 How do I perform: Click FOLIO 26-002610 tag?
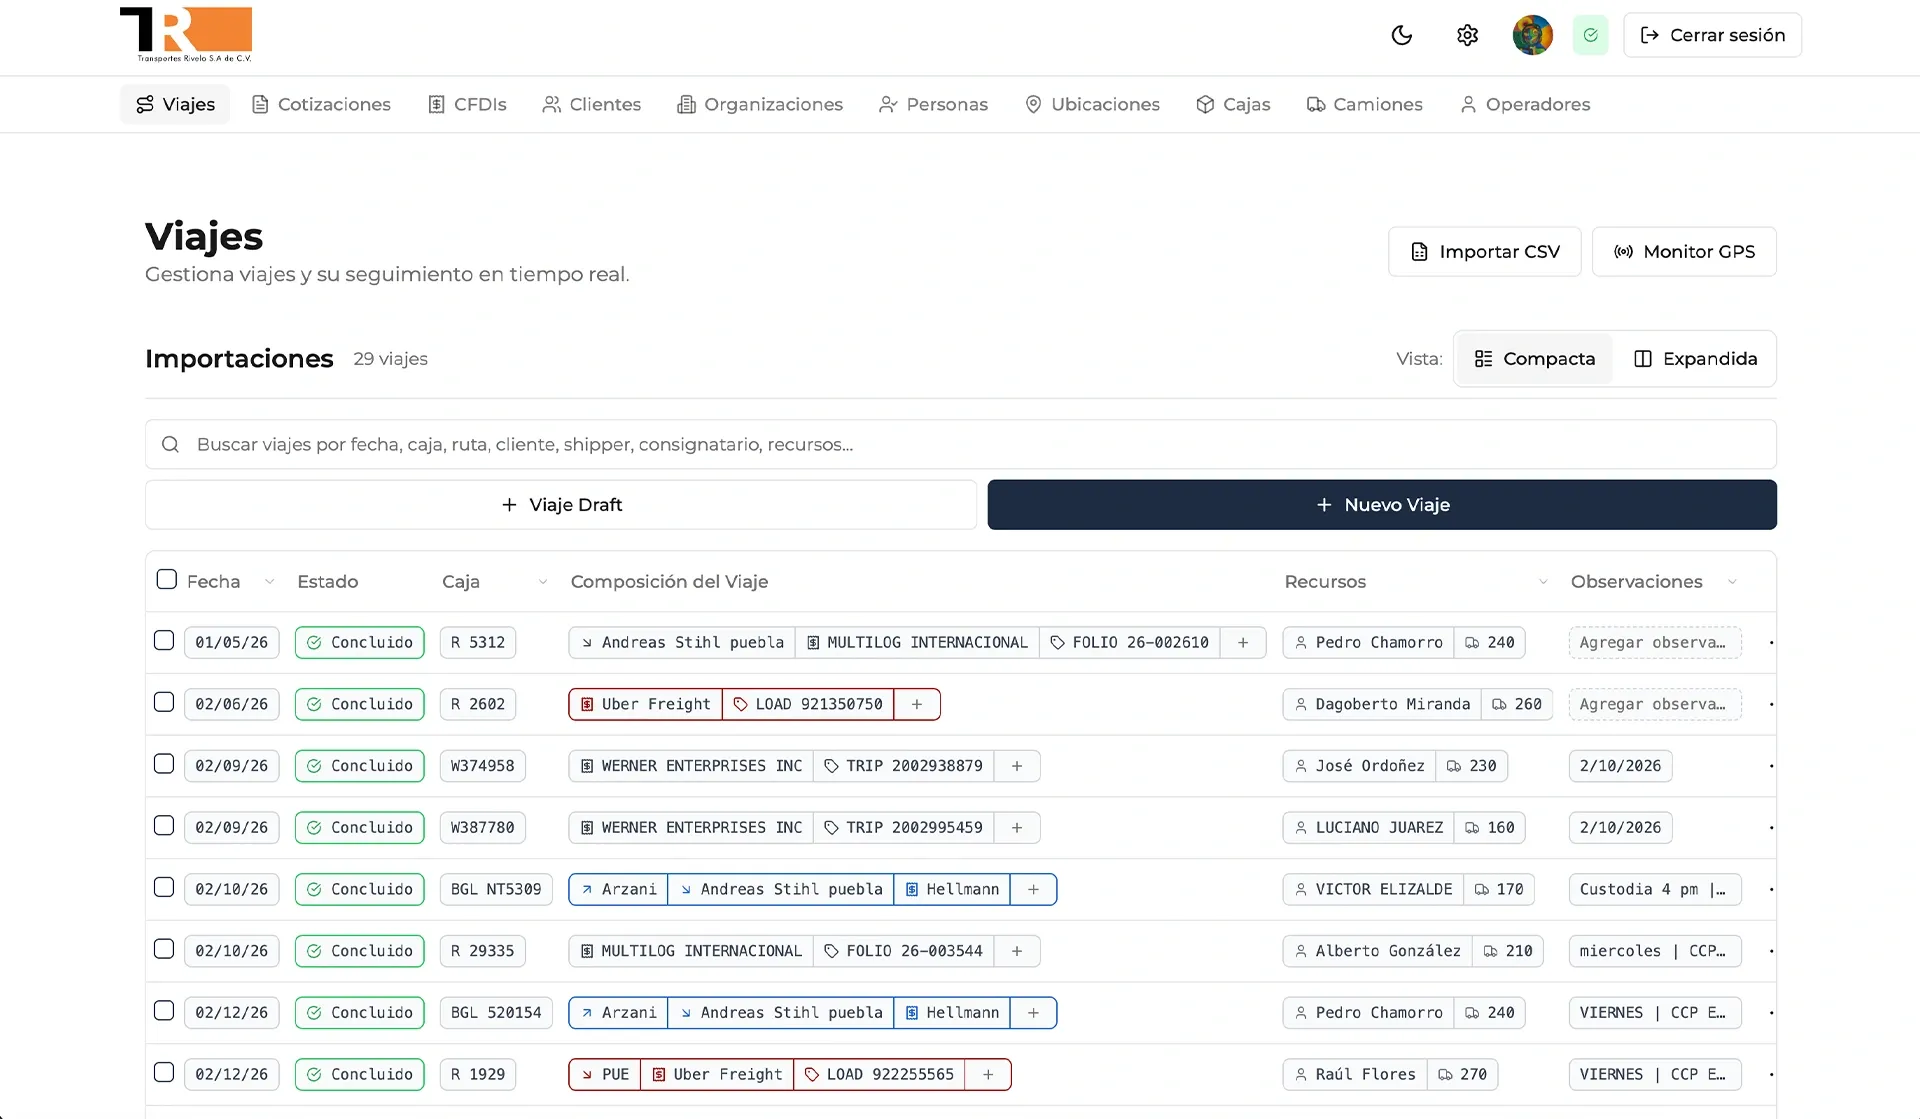(x=1130, y=642)
